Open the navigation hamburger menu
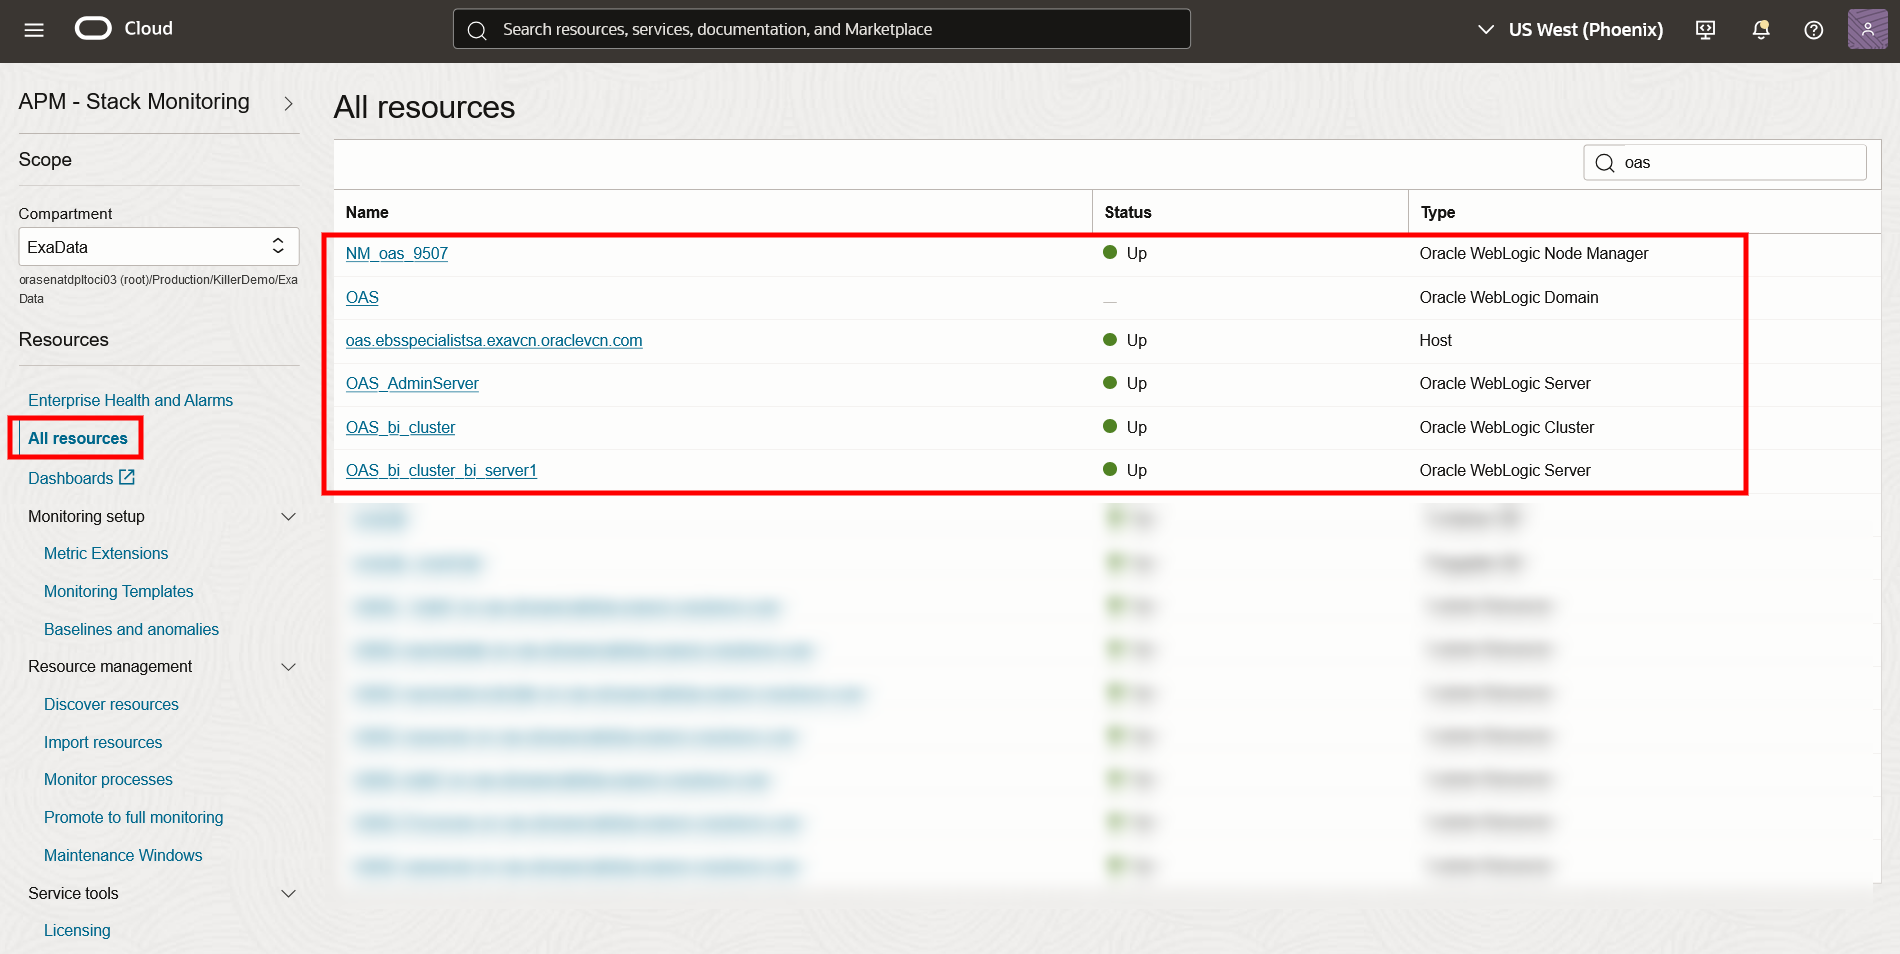The width and height of the screenshot is (1900, 954). [33, 29]
